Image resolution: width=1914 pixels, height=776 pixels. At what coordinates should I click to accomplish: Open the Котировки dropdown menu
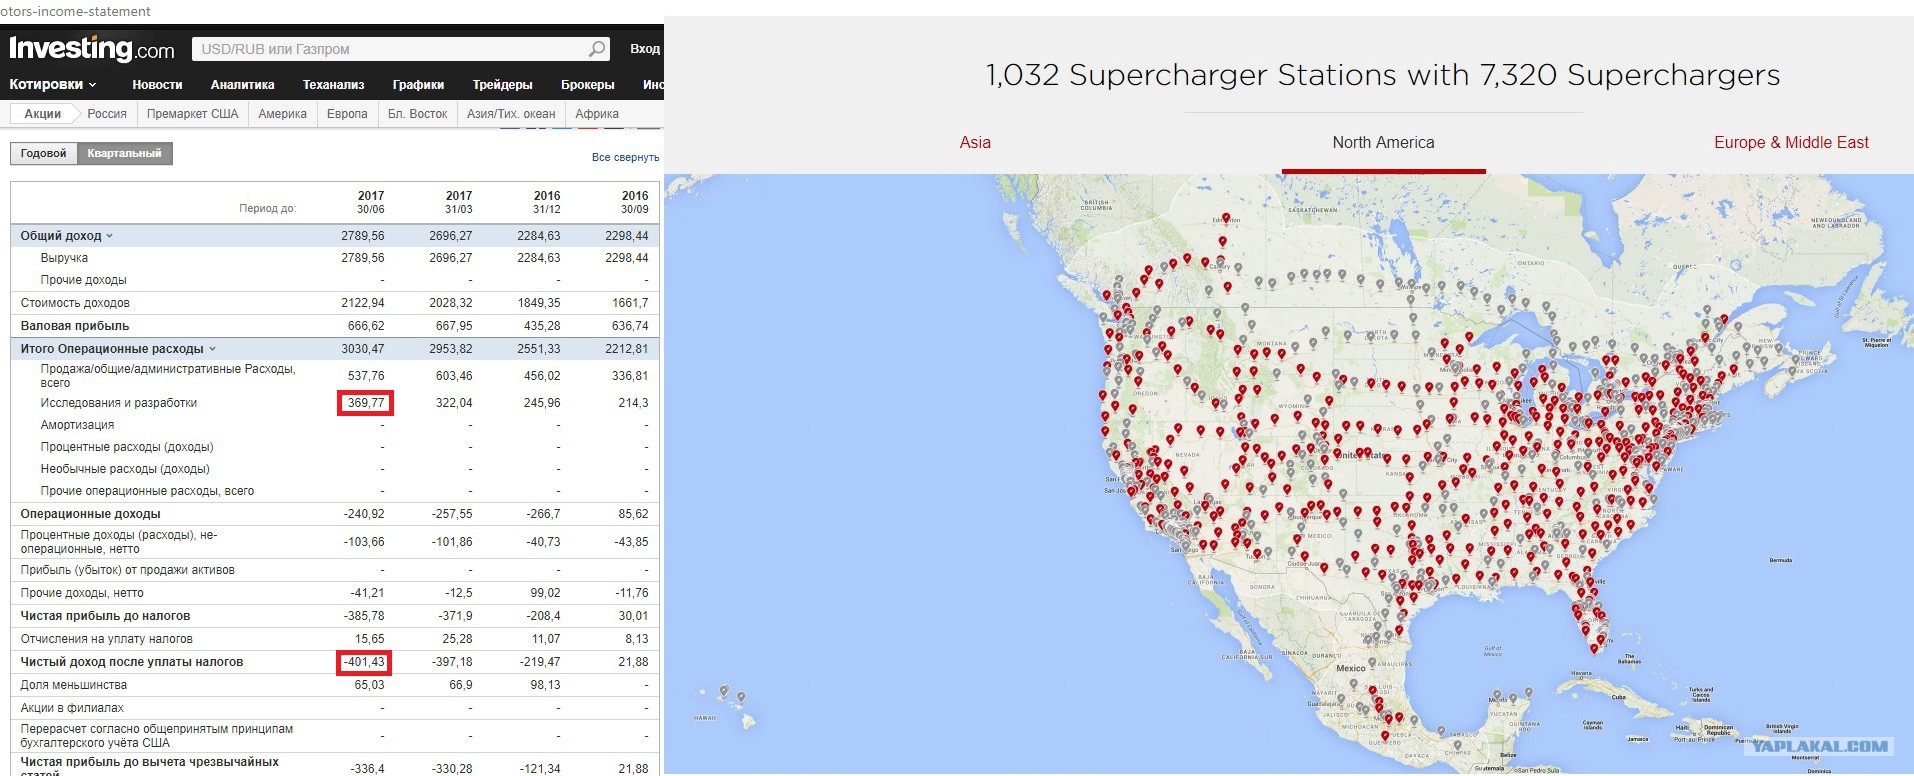coord(52,85)
